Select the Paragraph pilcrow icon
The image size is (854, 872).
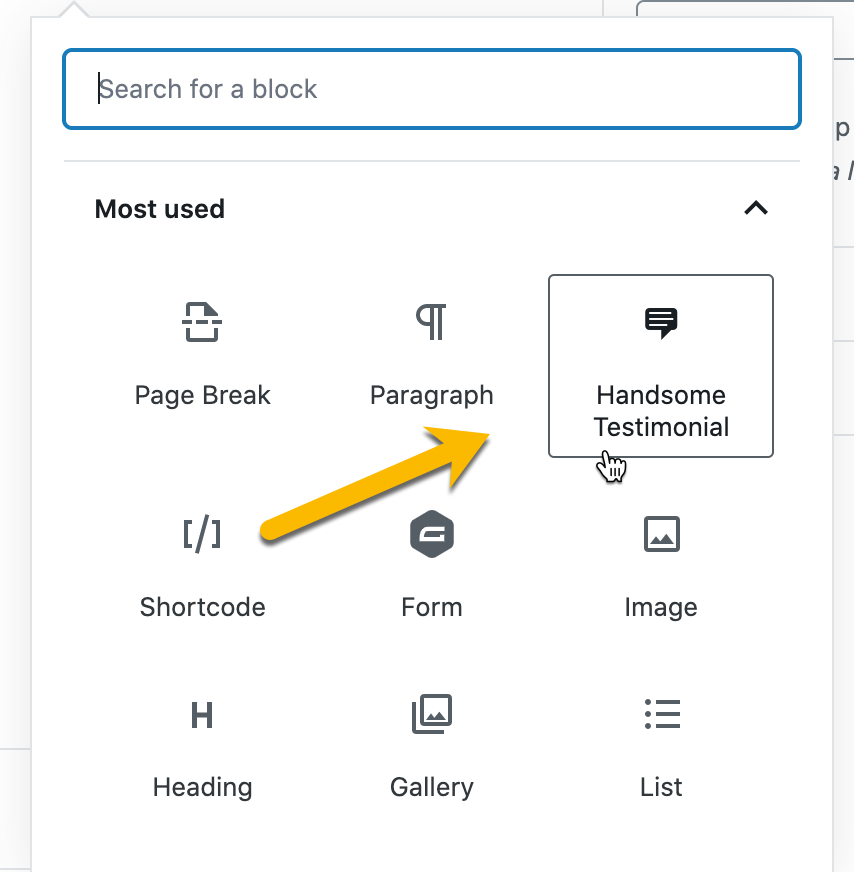tap(431, 321)
